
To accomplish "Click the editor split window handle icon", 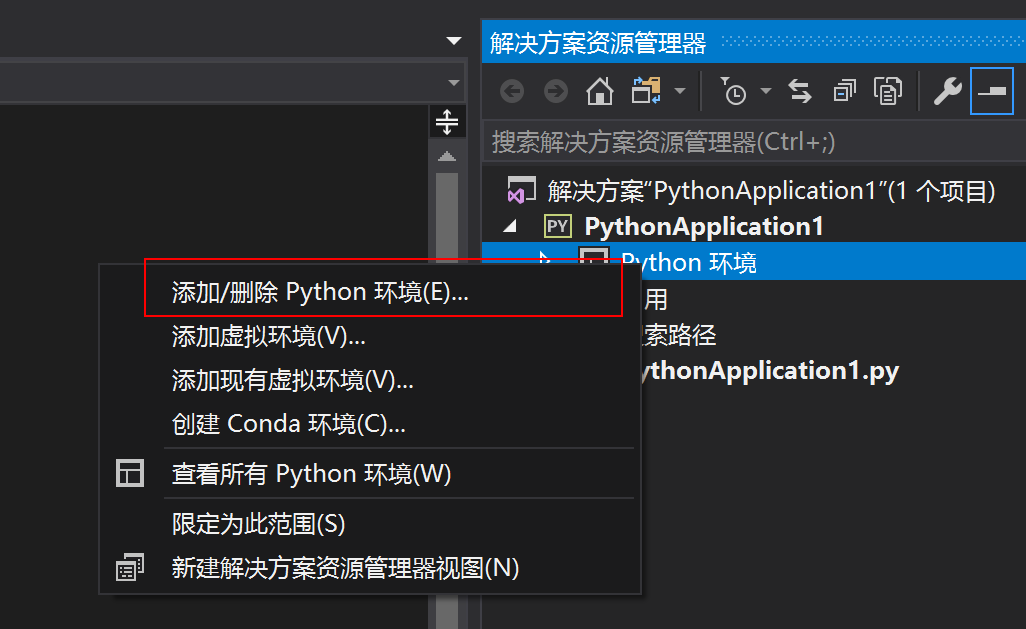I will [447, 122].
